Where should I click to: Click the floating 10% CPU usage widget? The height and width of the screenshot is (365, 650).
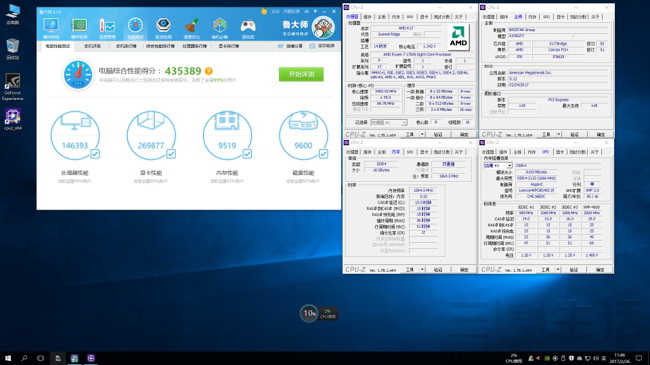pyautogui.click(x=318, y=313)
